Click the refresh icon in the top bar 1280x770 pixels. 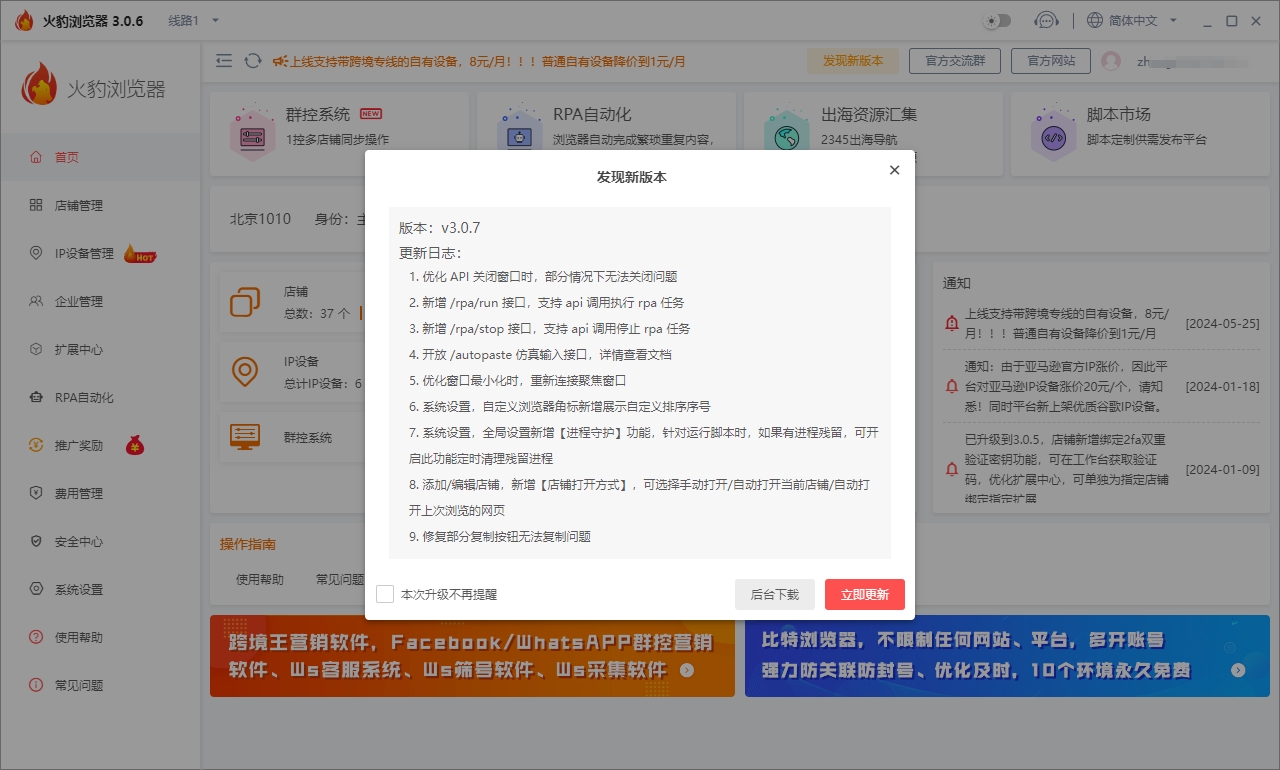point(253,61)
